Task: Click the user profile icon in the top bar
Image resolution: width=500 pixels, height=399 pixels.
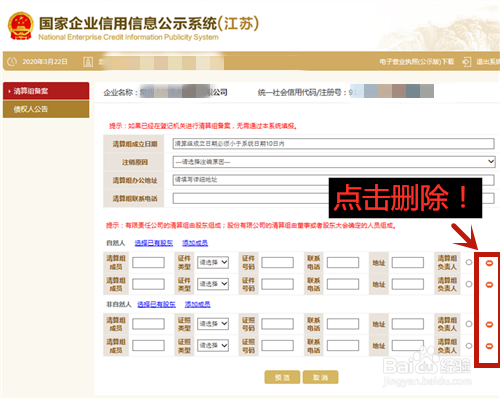Action: tap(88, 62)
